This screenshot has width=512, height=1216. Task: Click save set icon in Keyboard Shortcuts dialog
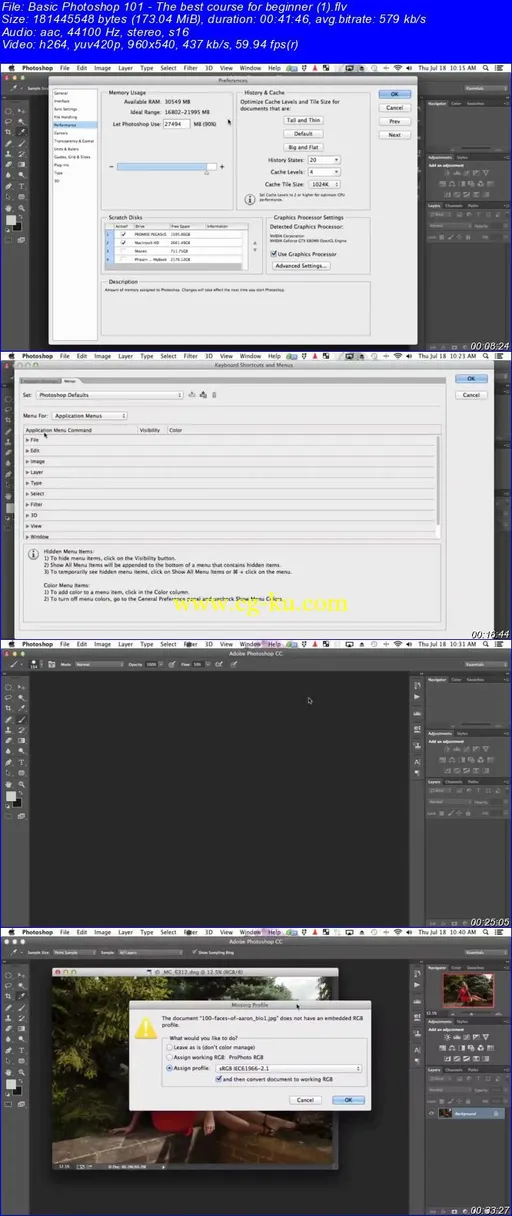(x=192, y=395)
